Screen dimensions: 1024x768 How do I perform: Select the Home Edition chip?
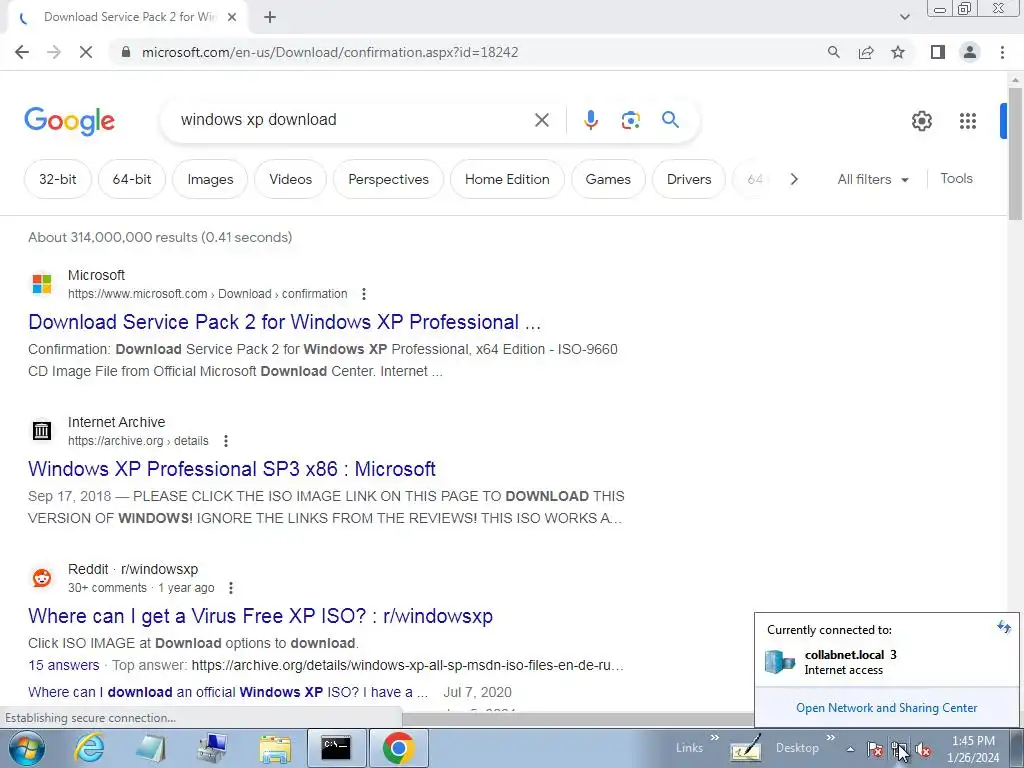pyautogui.click(x=507, y=179)
